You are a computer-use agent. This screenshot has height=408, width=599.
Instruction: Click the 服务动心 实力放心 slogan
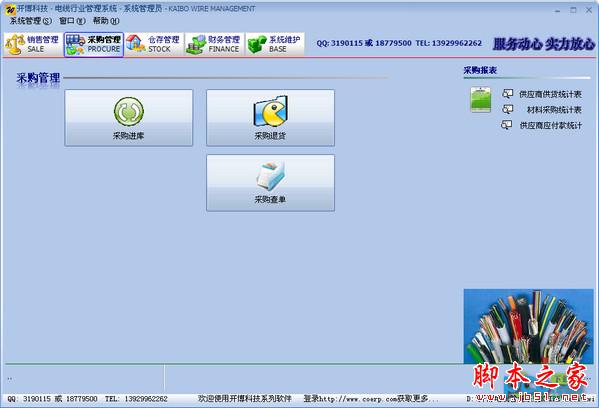tap(544, 44)
